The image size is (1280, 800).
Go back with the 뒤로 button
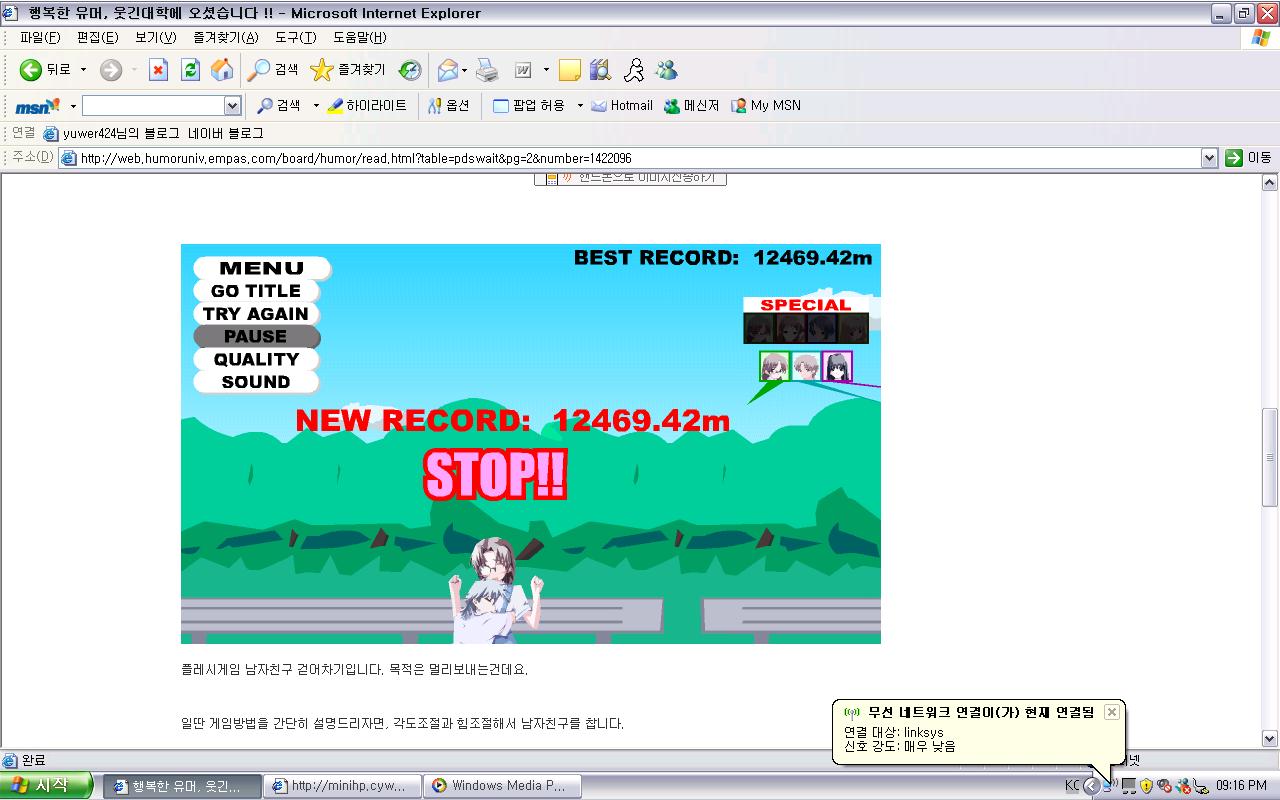coord(45,70)
